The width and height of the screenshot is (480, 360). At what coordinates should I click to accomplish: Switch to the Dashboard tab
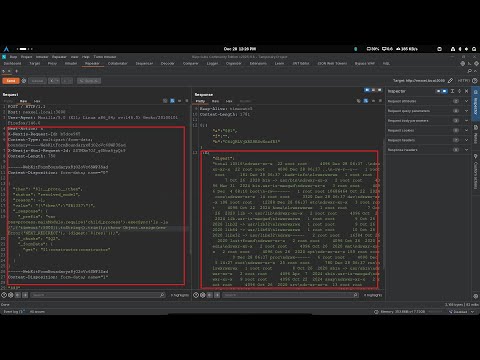coord(12,63)
